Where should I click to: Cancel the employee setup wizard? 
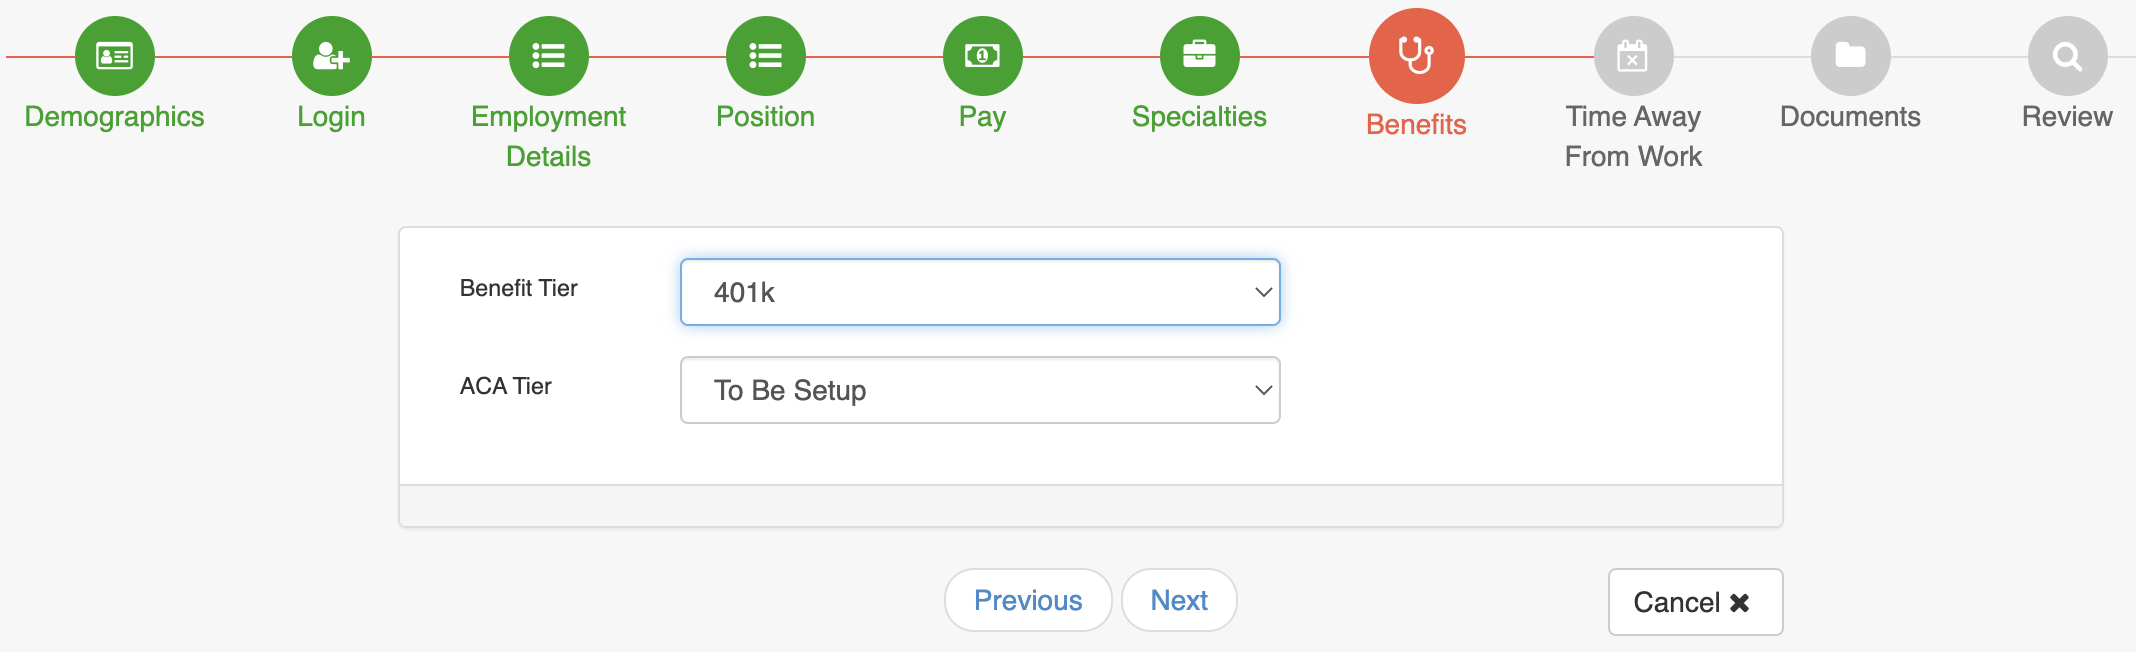[x=1694, y=602]
